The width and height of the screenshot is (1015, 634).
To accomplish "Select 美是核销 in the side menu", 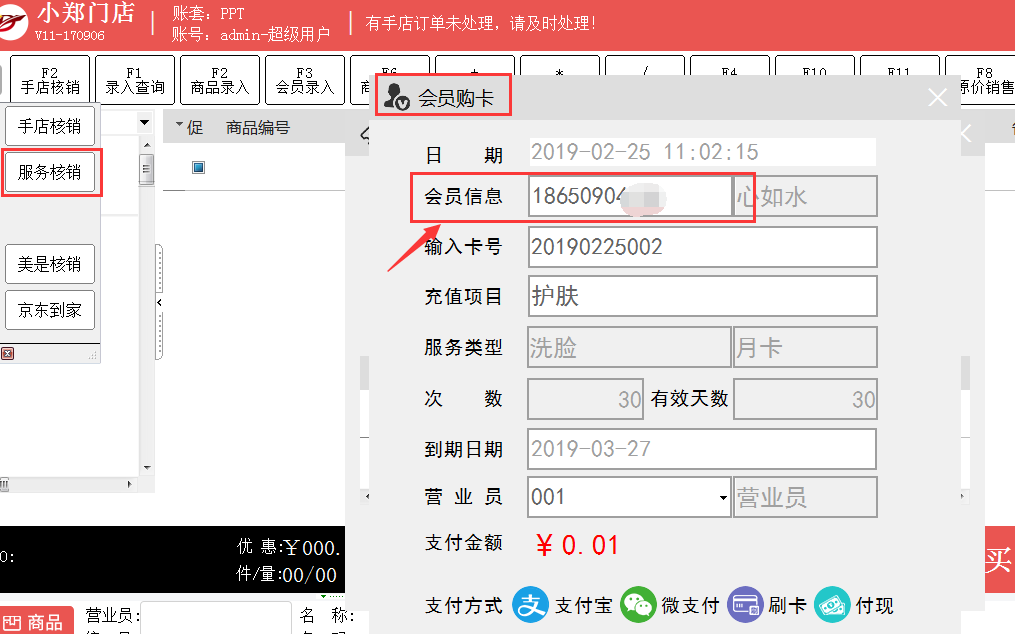I will 50,264.
